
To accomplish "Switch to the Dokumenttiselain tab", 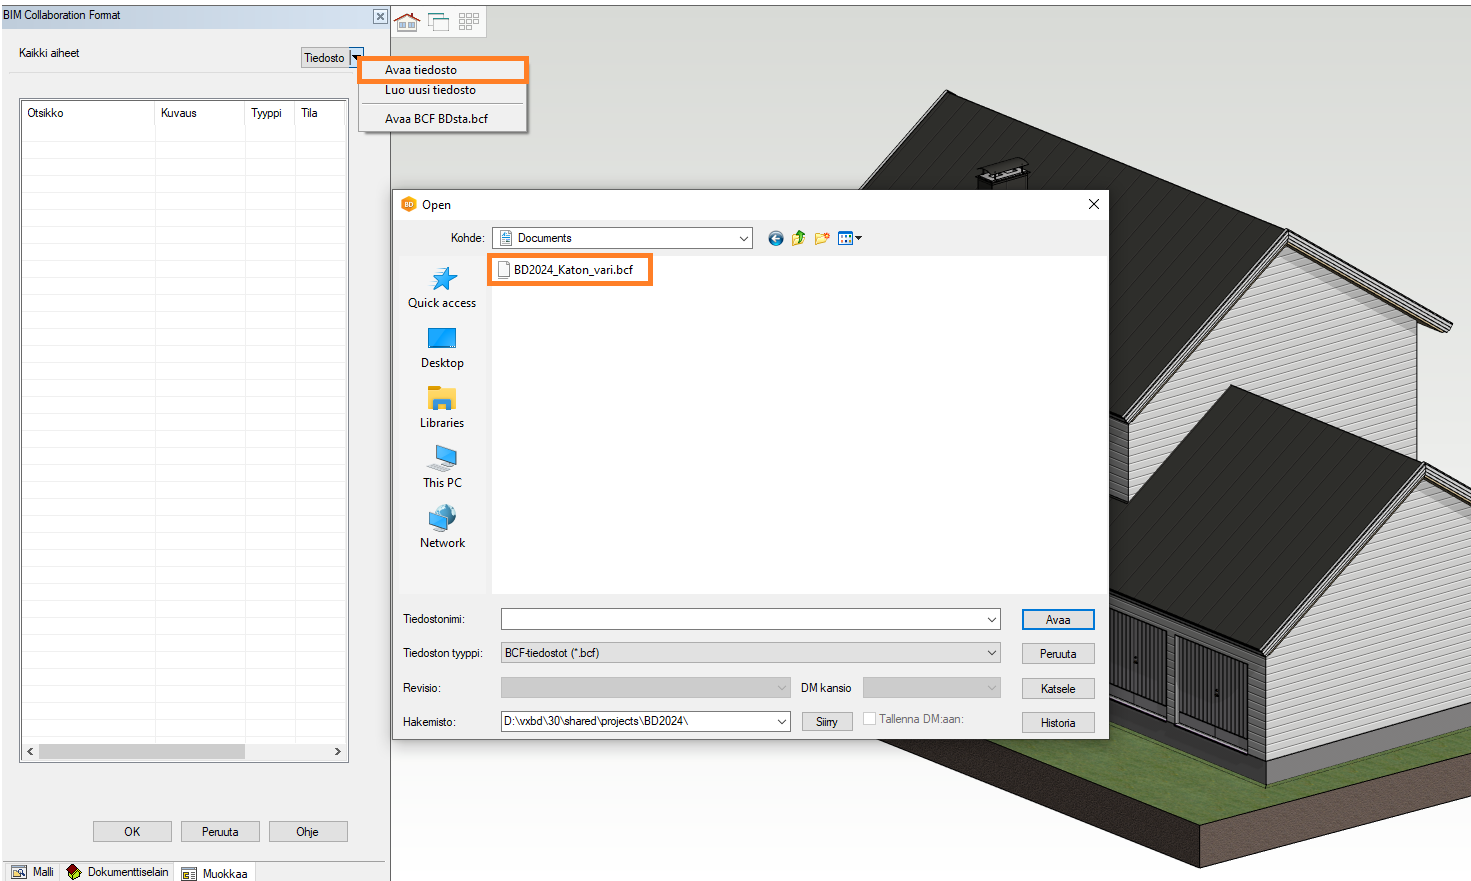I will (x=117, y=872).
